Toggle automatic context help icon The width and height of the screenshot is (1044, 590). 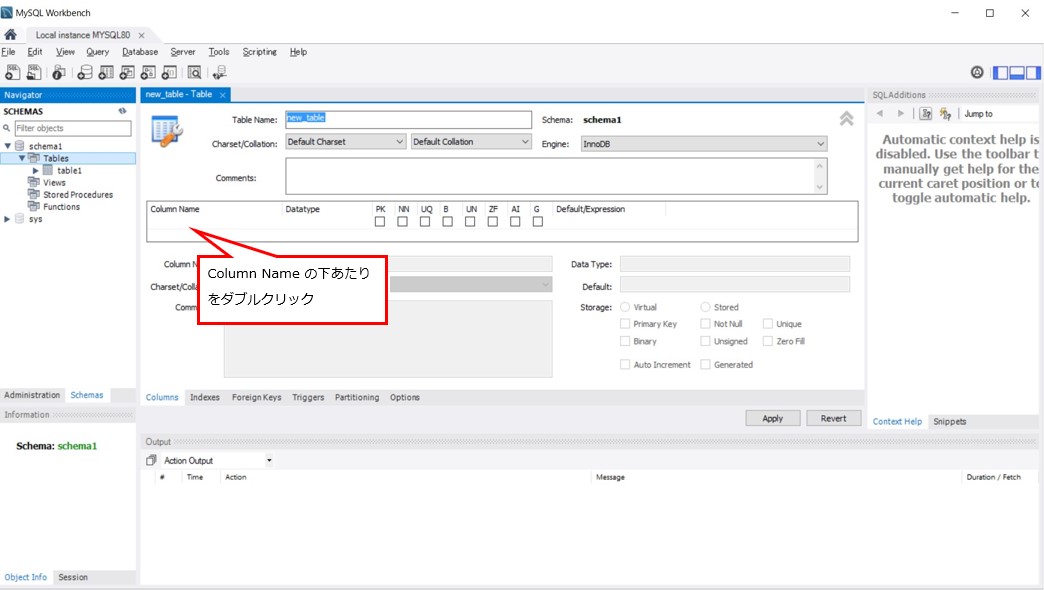coord(945,114)
